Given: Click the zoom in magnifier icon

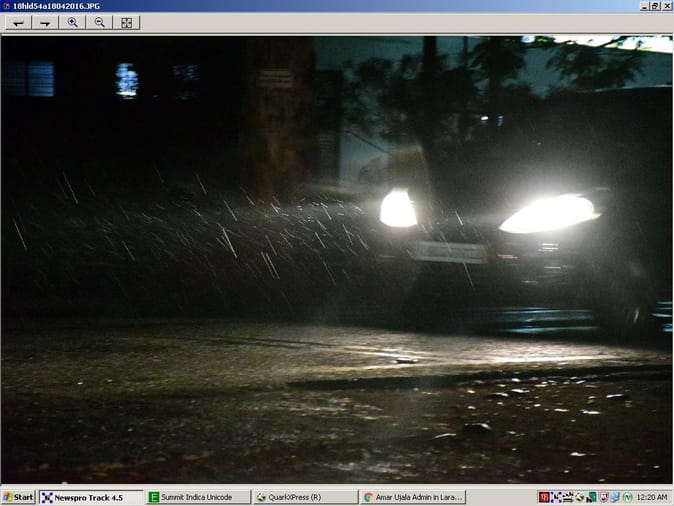Looking at the screenshot, I should 72,22.
